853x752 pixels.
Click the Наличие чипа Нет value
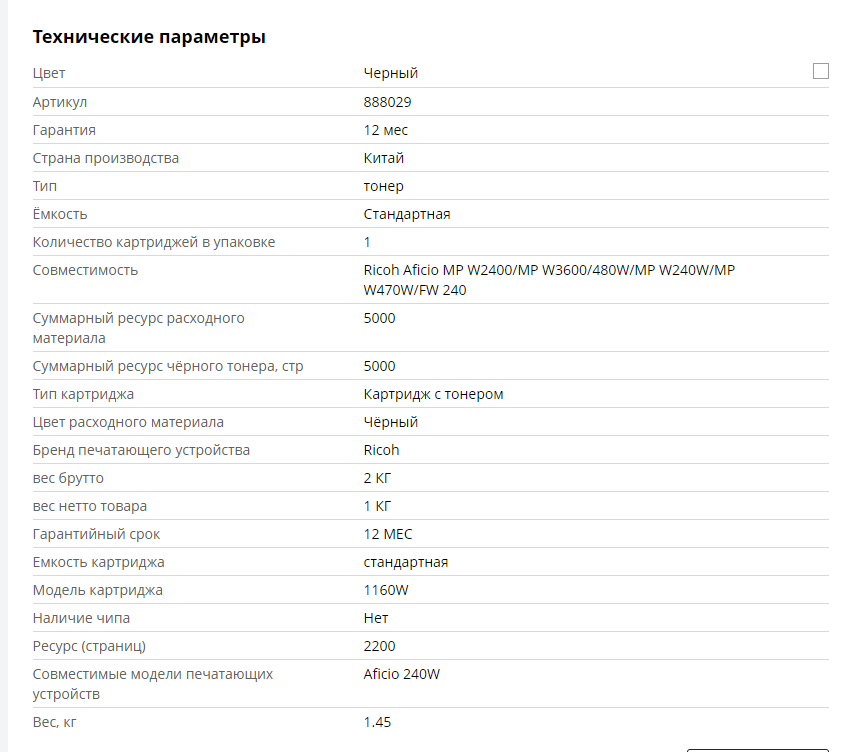pyautogui.click(x=376, y=618)
